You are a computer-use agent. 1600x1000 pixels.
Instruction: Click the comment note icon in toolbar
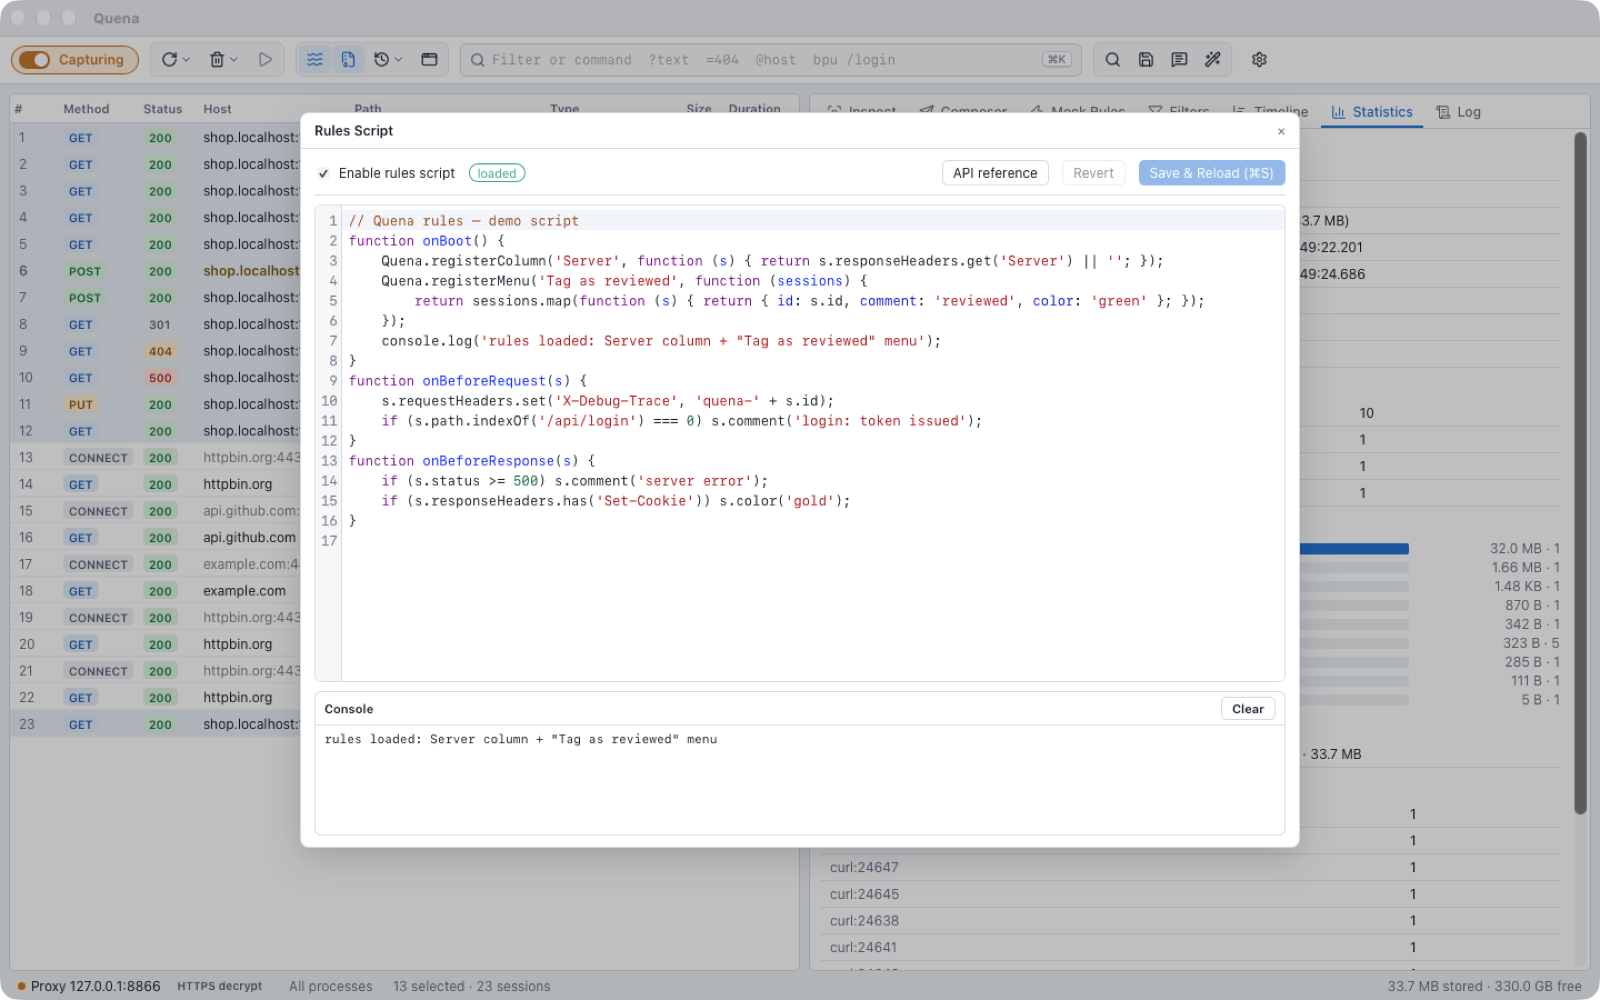[1179, 60]
